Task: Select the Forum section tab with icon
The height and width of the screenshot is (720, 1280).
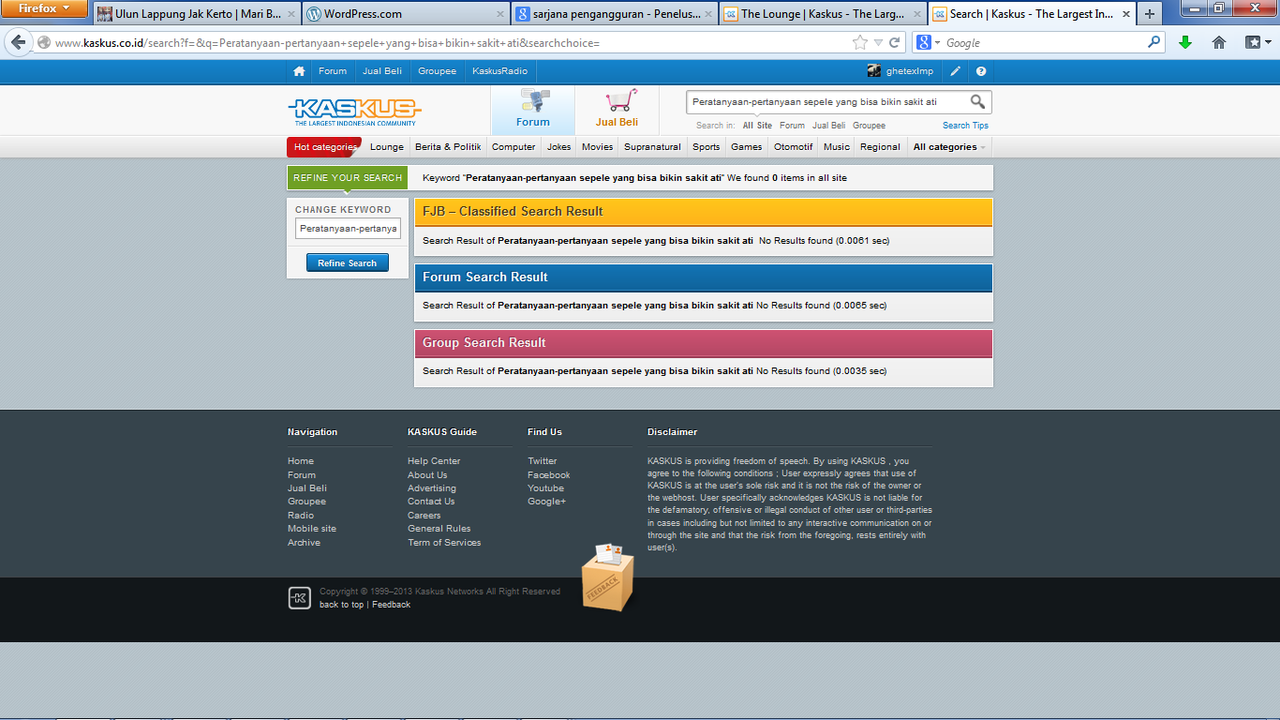Action: (533, 110)
